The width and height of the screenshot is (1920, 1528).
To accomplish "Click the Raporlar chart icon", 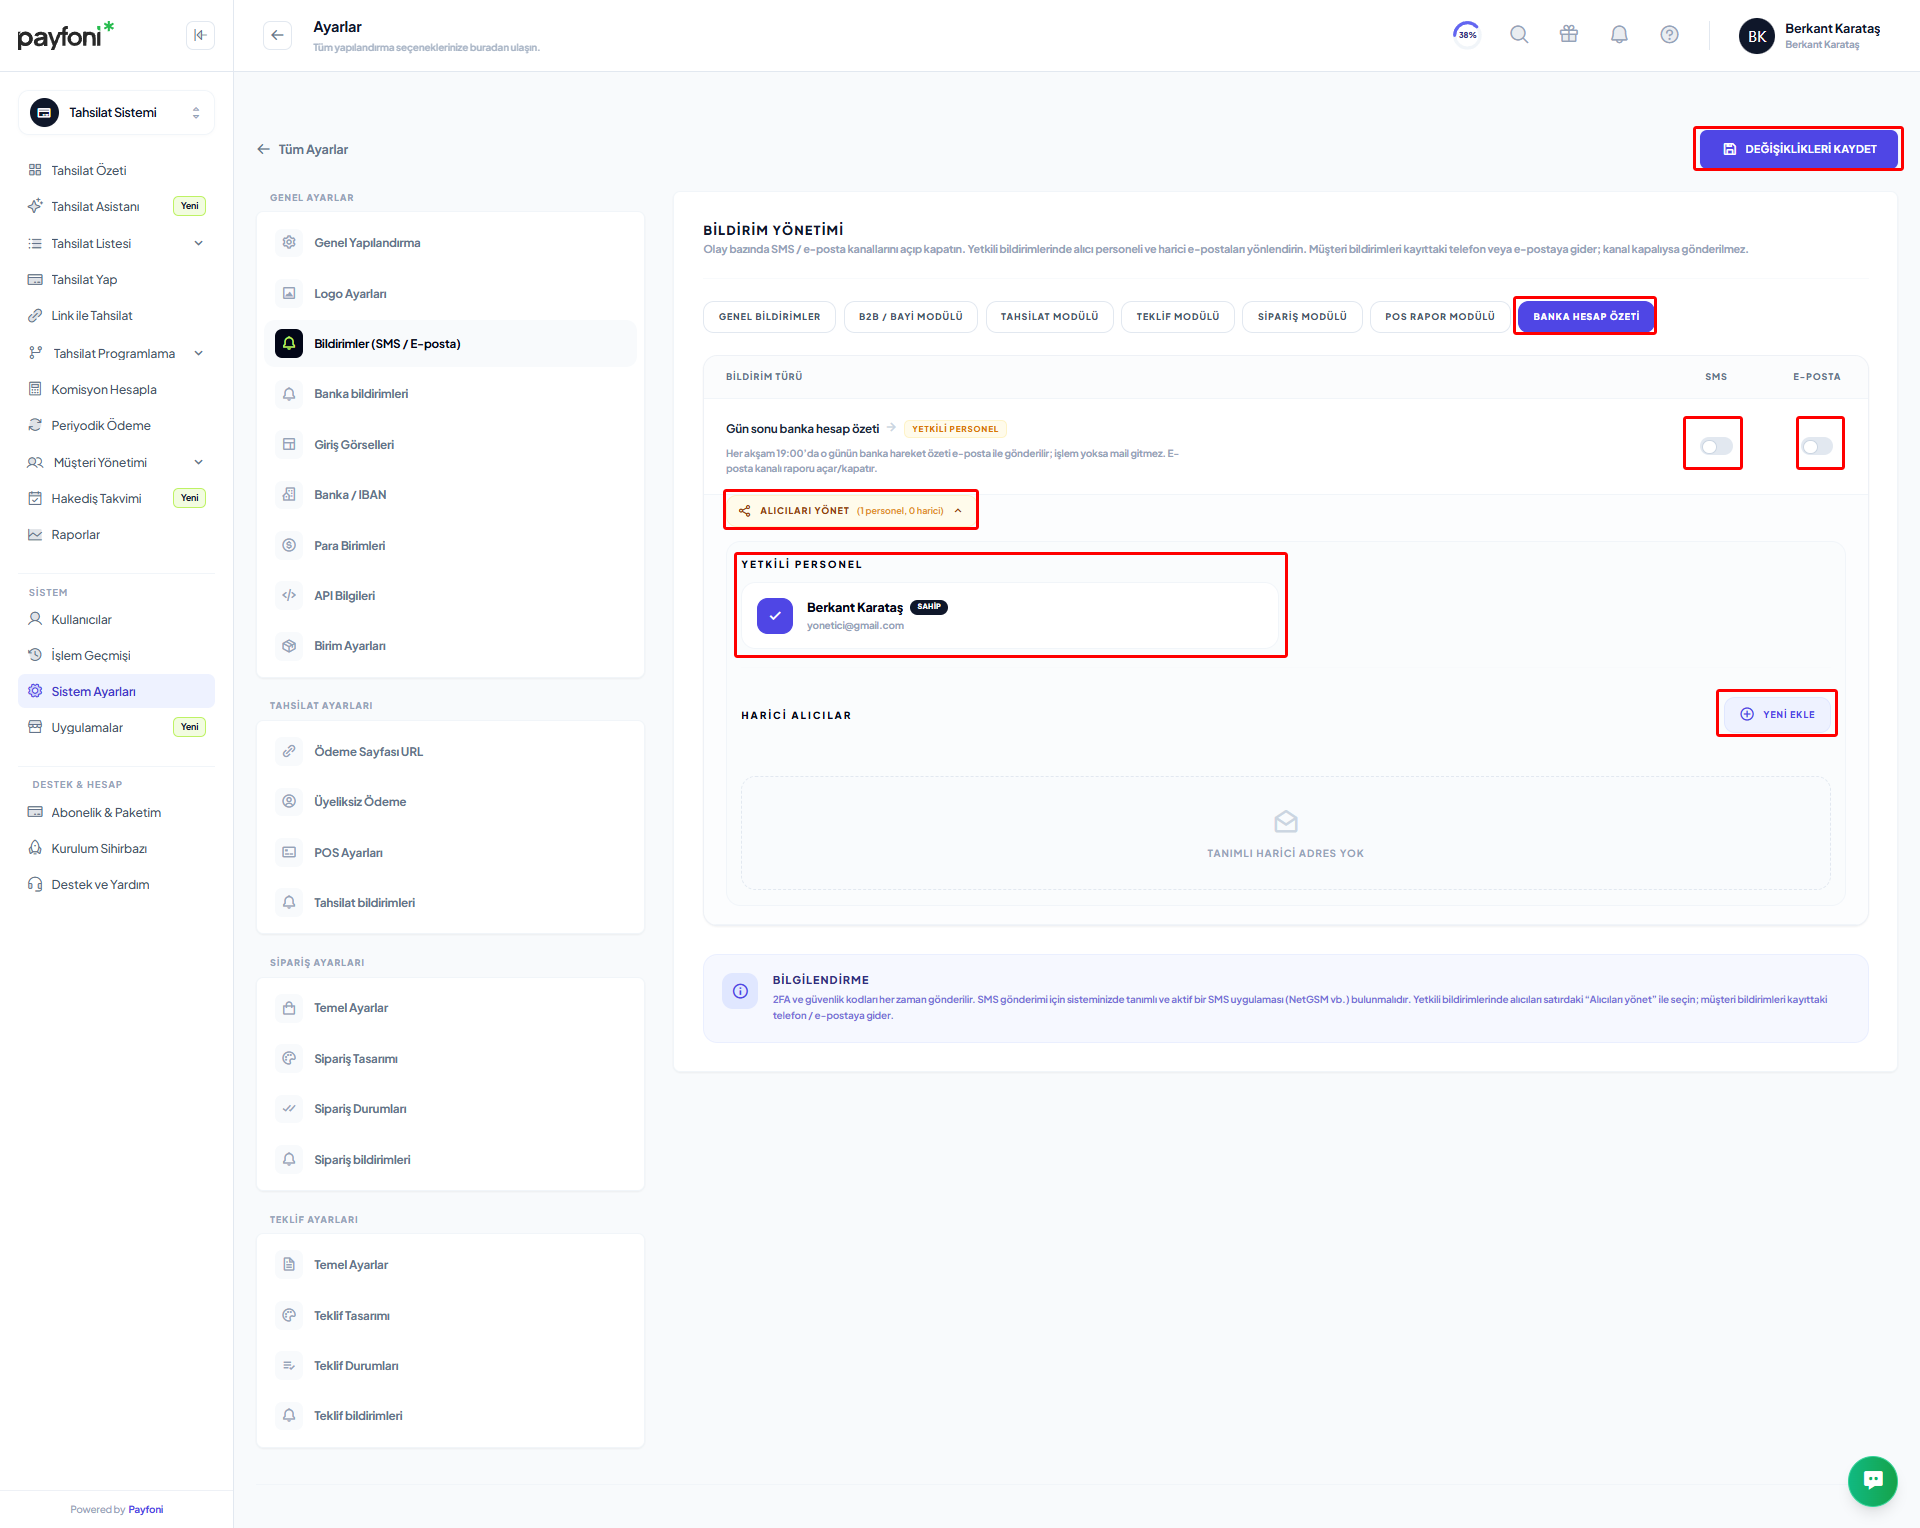I will pos(35,534).
